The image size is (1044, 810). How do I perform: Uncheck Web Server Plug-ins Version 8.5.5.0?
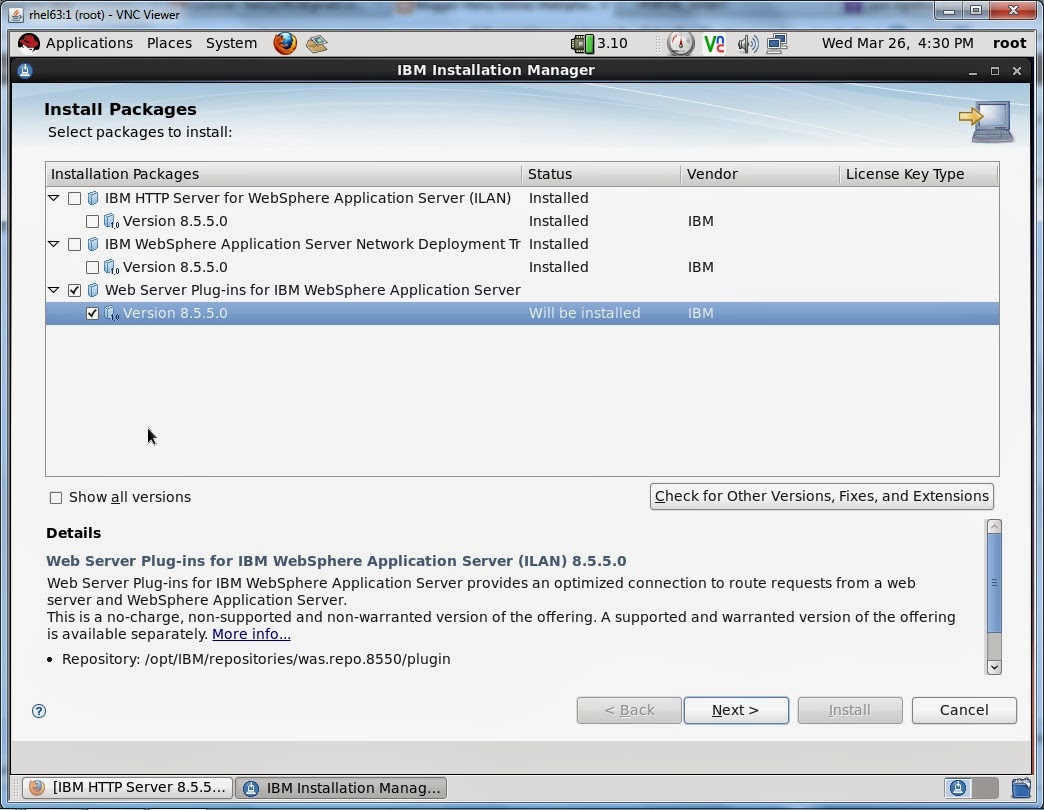(92, 313)
